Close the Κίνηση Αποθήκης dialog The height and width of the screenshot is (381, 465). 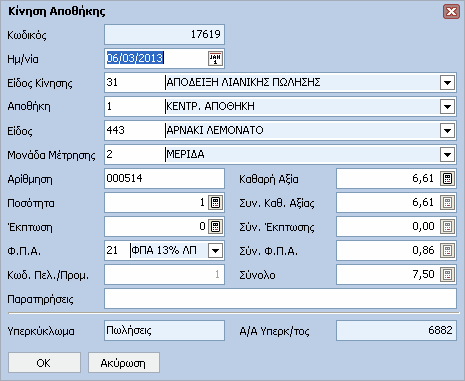click(x=451, y=12)
